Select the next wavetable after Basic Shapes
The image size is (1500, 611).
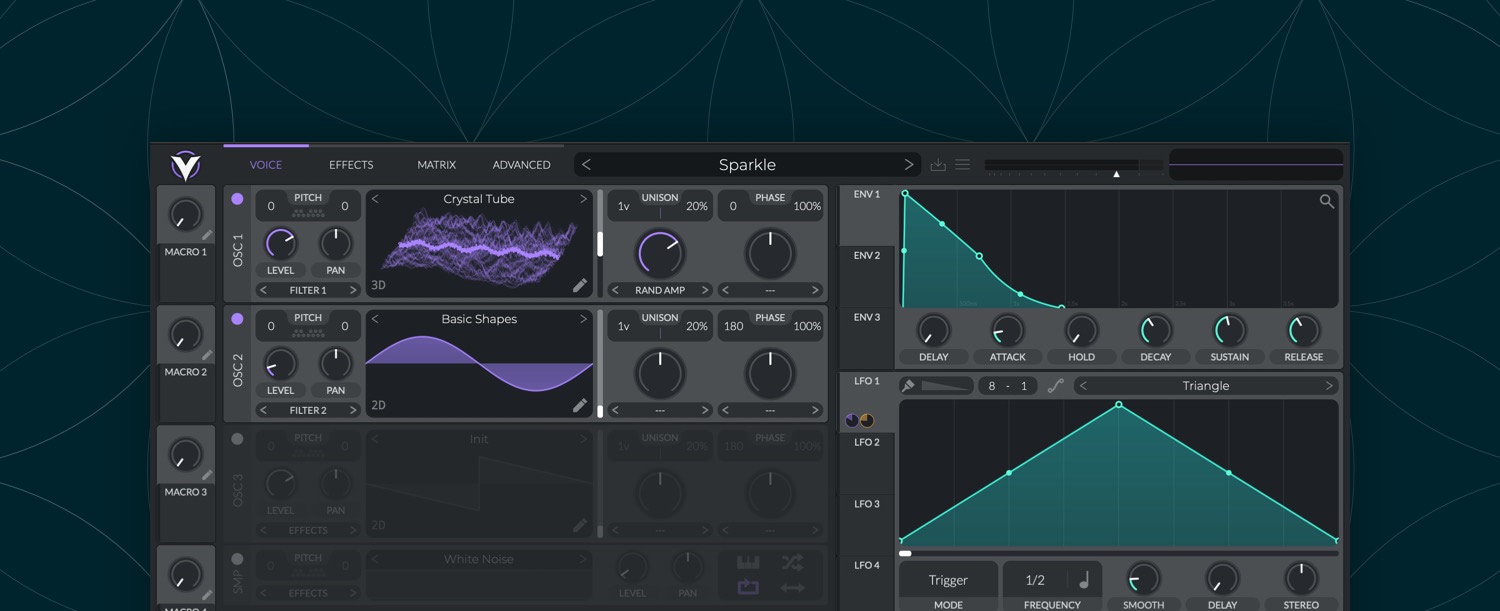tap(585, 319)
